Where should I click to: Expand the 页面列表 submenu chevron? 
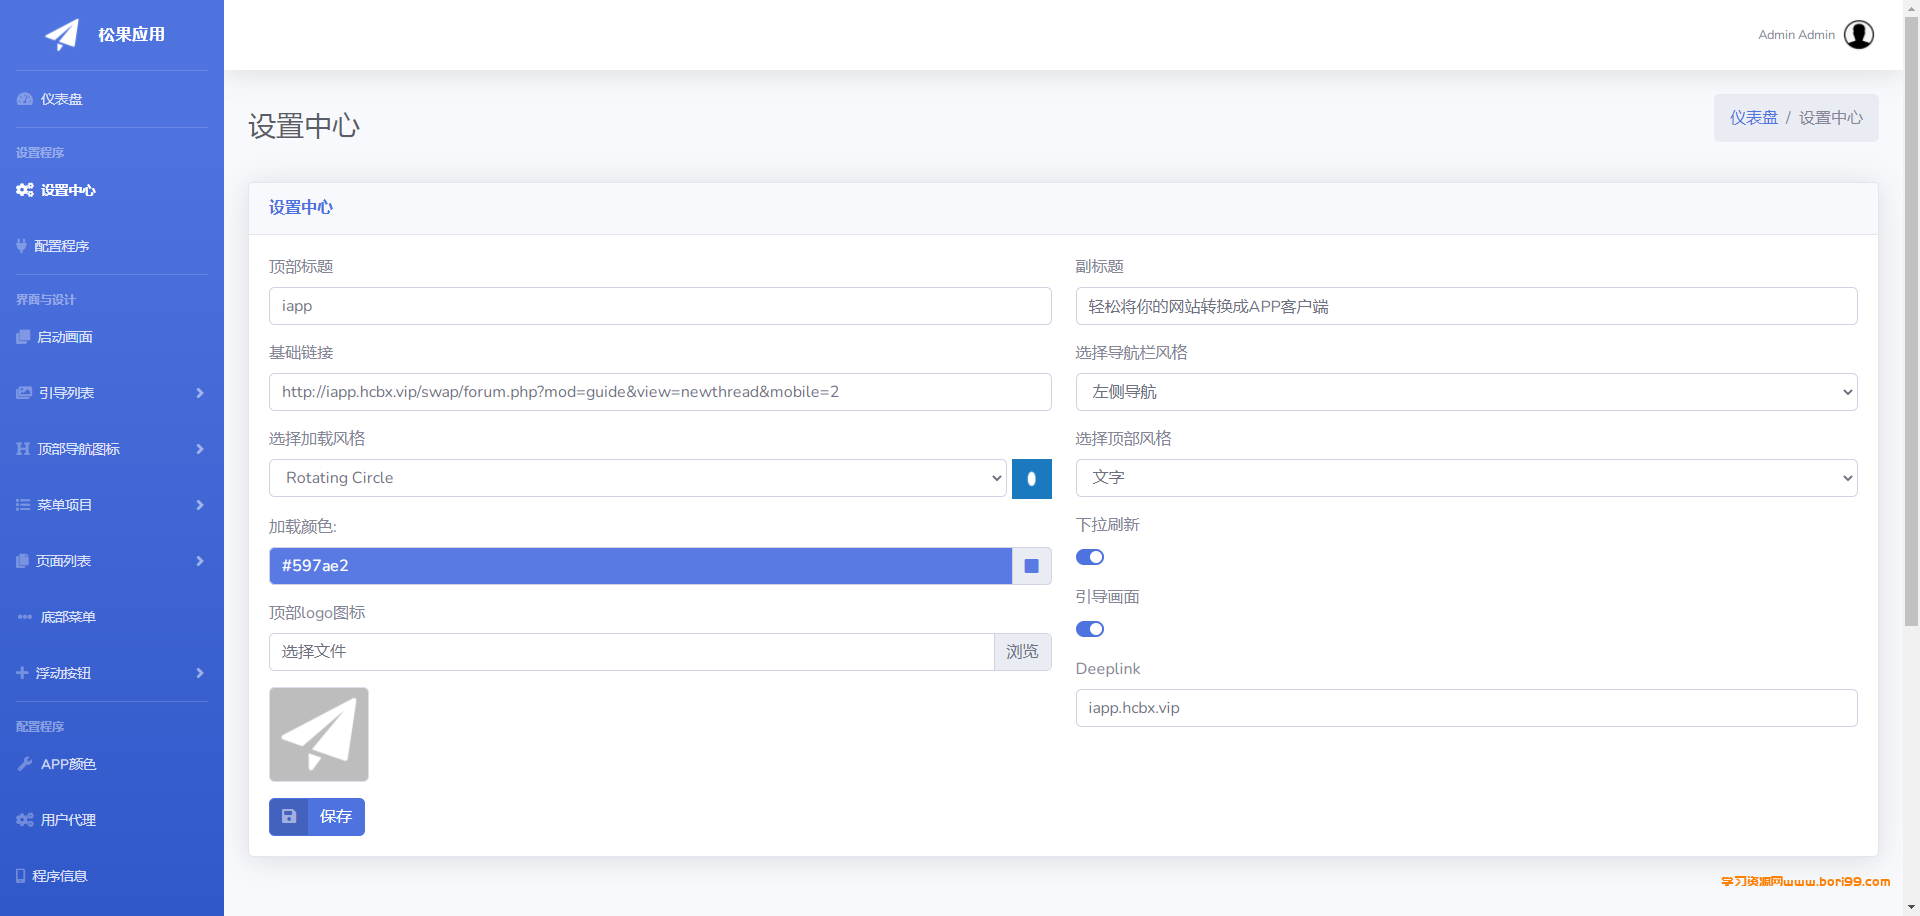[200, 561]
